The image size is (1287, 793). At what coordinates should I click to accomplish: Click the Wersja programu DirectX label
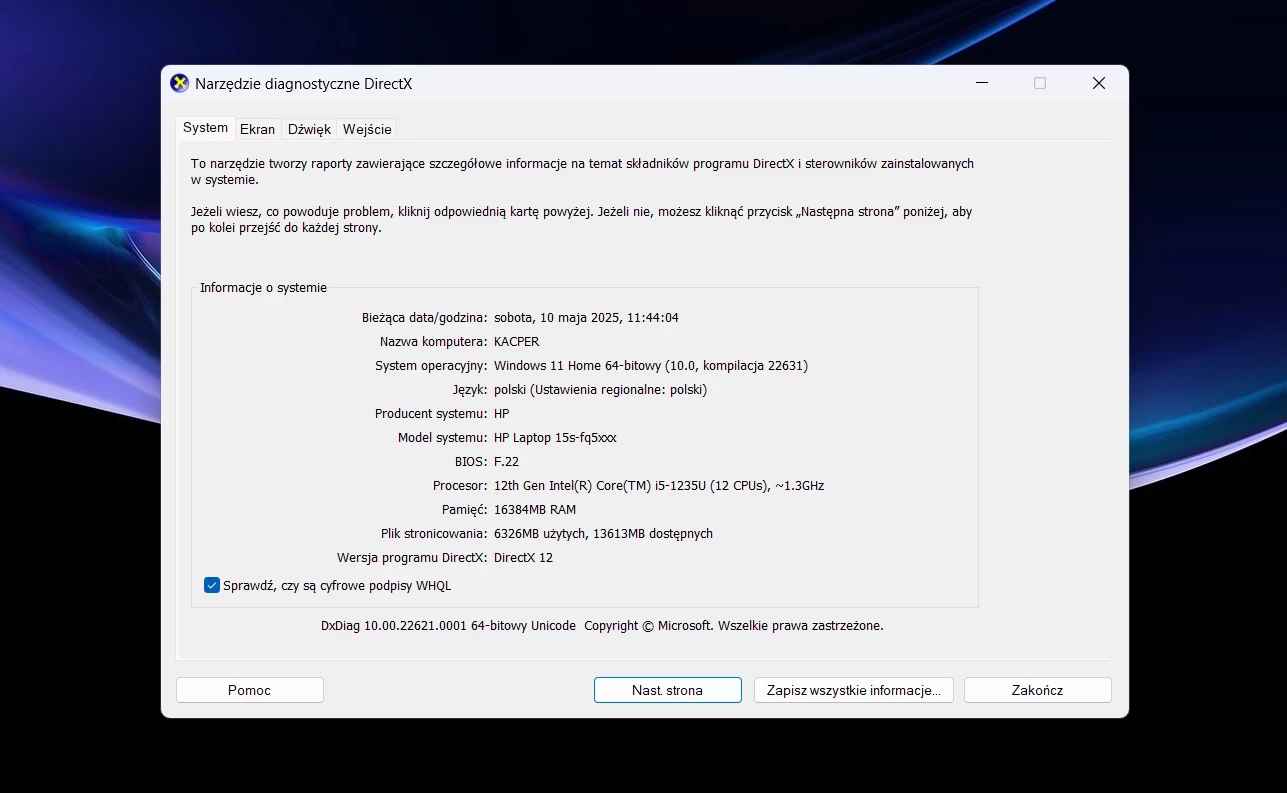point(412,557)
